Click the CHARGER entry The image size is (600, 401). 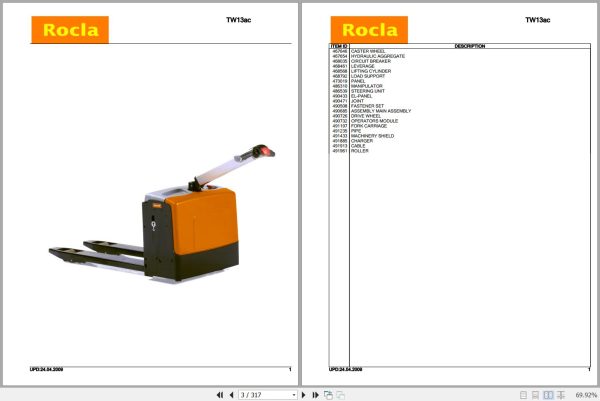point(362,140)
